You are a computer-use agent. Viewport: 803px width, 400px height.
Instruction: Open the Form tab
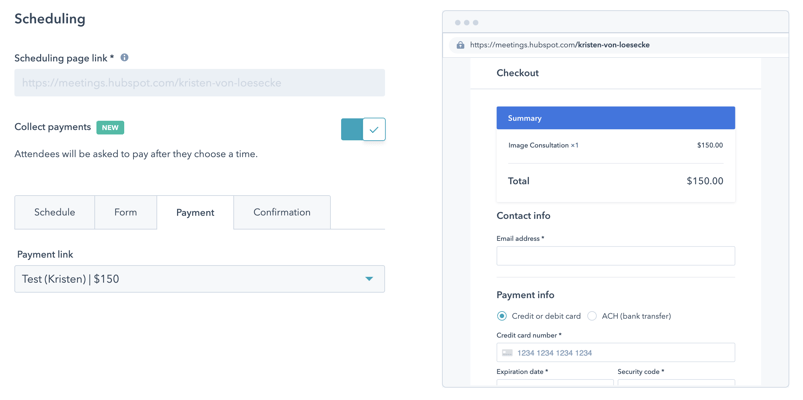125,212
